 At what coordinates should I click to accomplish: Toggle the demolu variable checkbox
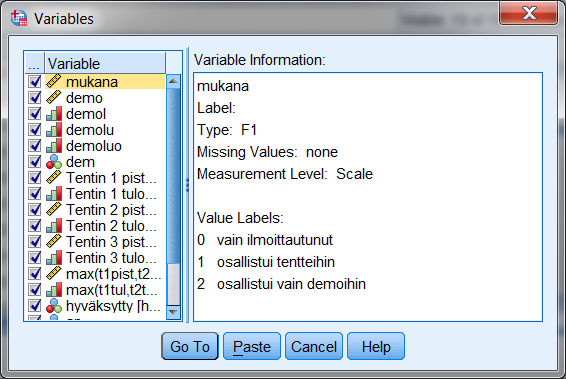35,130
